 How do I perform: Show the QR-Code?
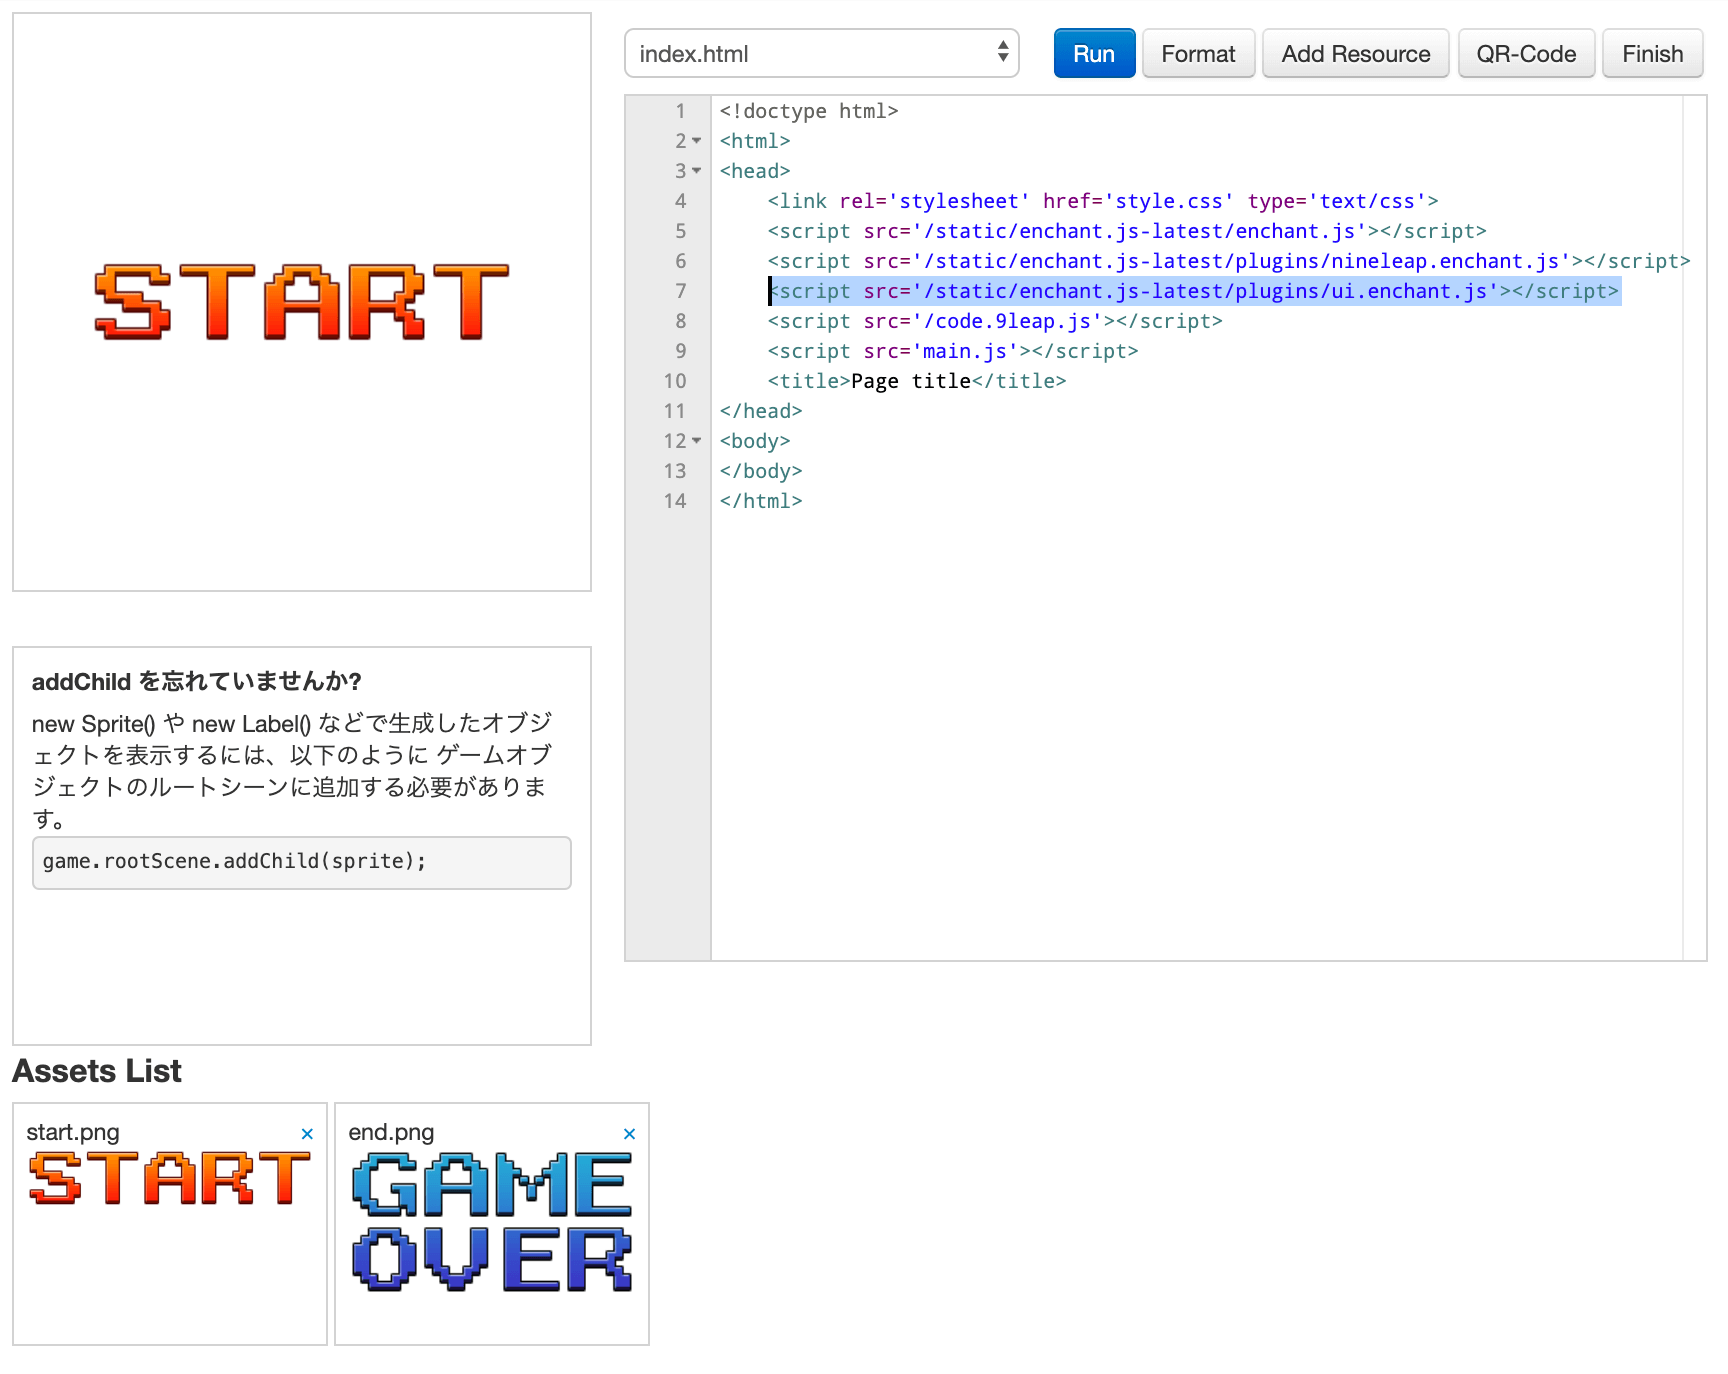click(1526, 54)
